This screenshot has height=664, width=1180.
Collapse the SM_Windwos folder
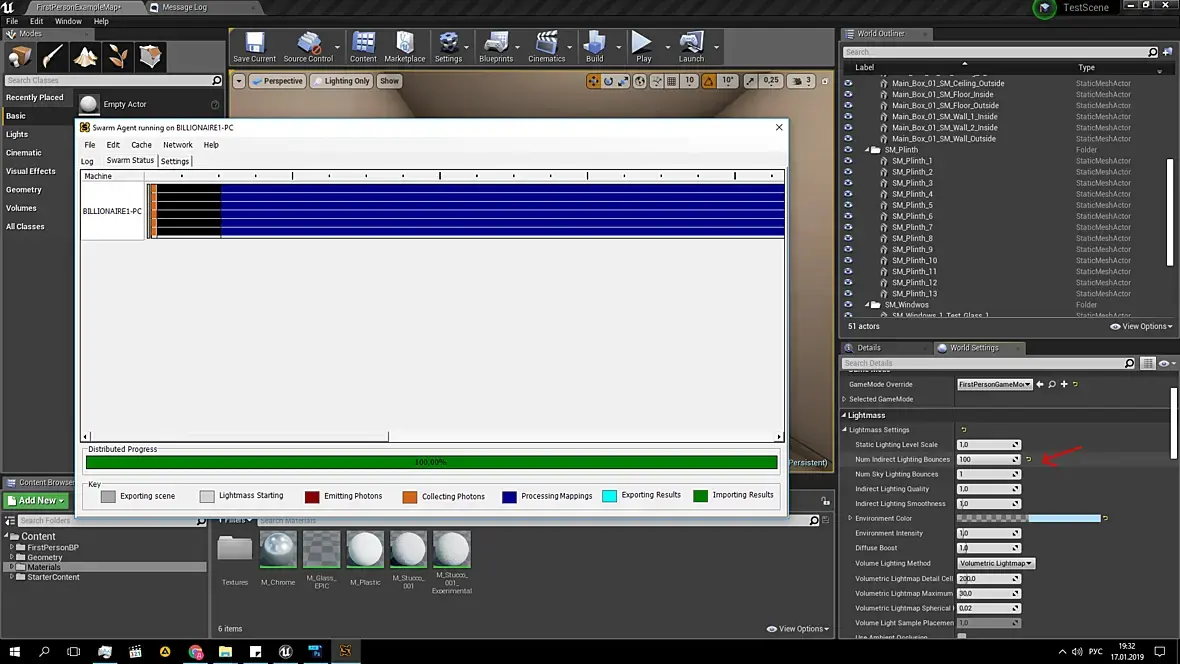point(866,305)
